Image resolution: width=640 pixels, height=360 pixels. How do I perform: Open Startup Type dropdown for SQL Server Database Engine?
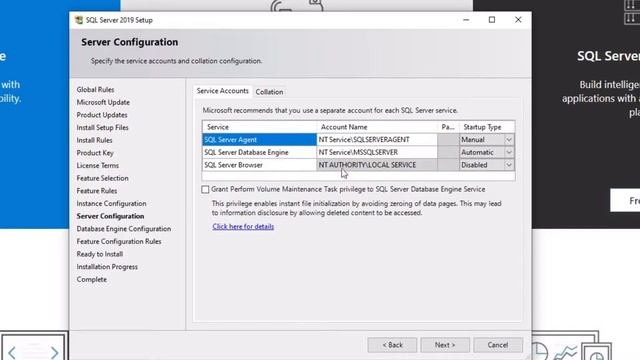(509, 152)
